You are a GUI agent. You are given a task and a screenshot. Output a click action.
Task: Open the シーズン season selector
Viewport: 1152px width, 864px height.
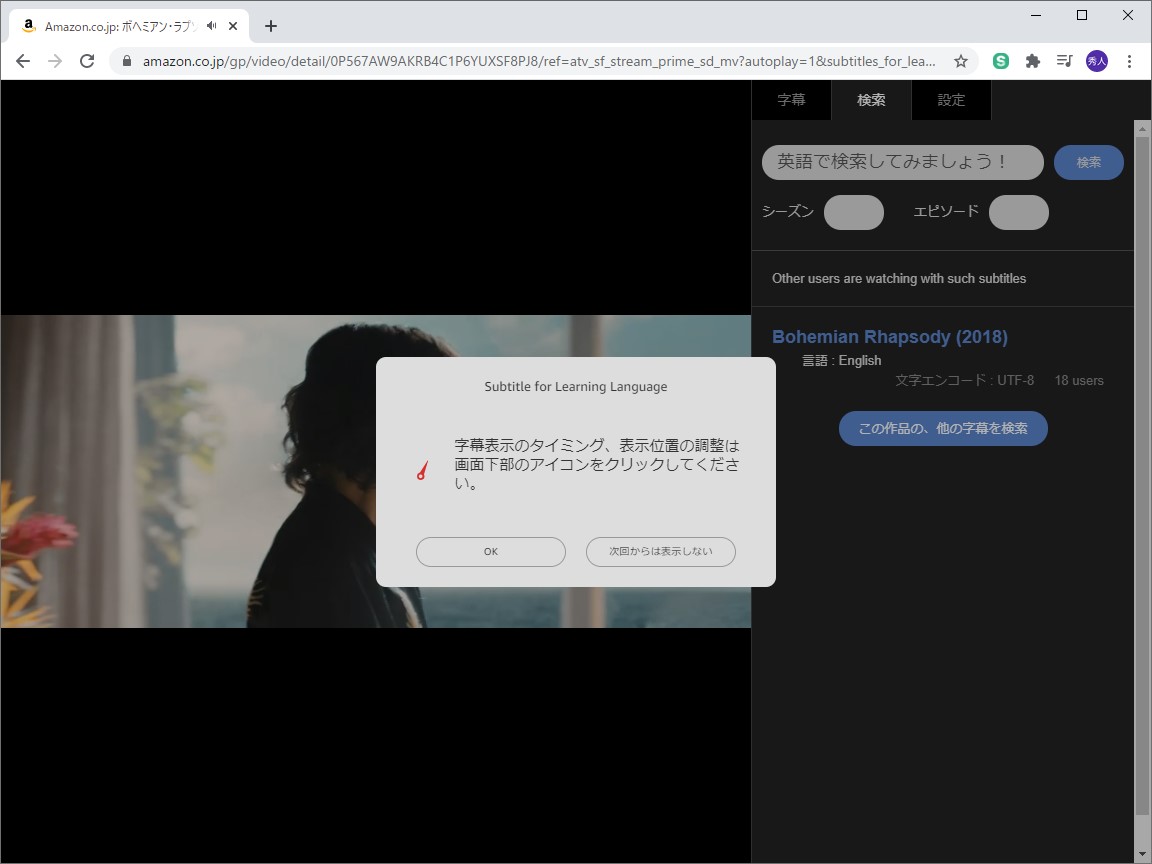point(853,212)
